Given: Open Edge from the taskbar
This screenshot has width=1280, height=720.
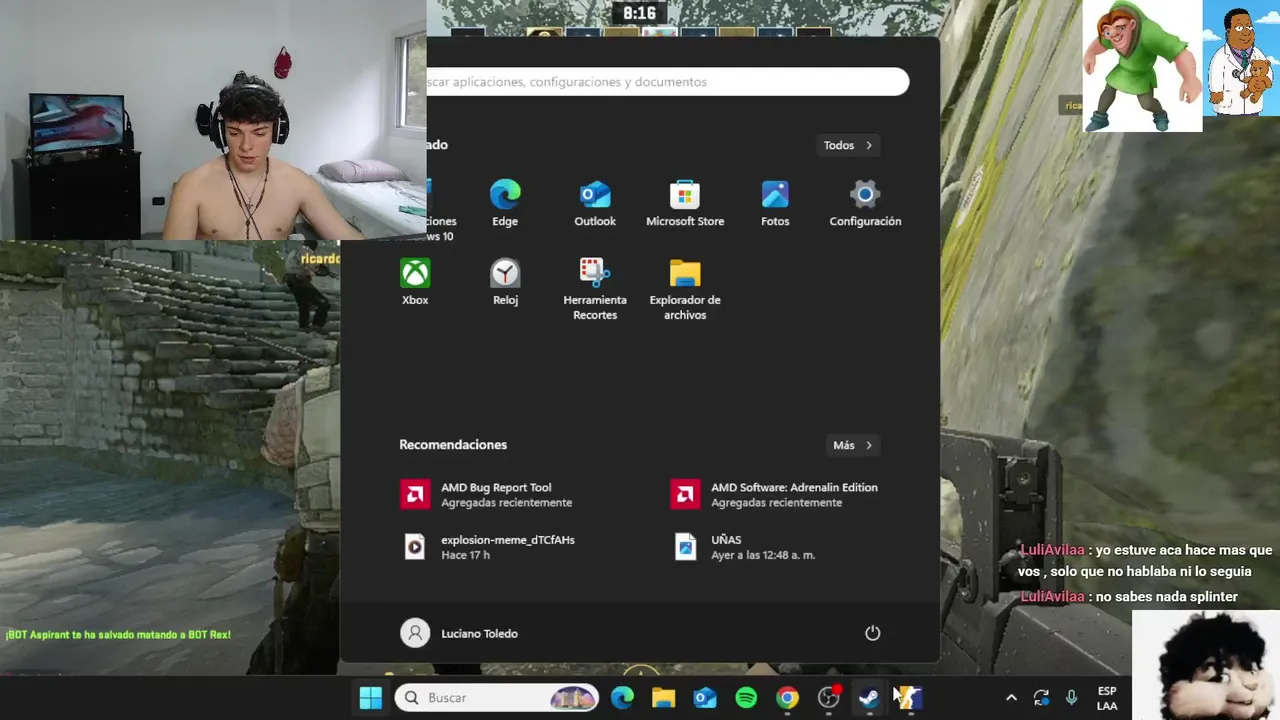Looking at the screenshot, I should pyautogui.click(x=622, y=697).
